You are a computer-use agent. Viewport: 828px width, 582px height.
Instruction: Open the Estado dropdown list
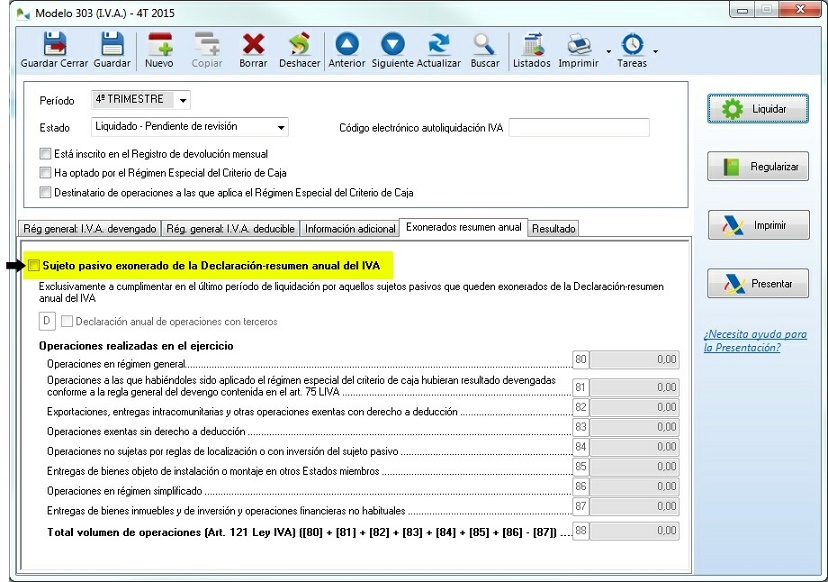(281, 128)
